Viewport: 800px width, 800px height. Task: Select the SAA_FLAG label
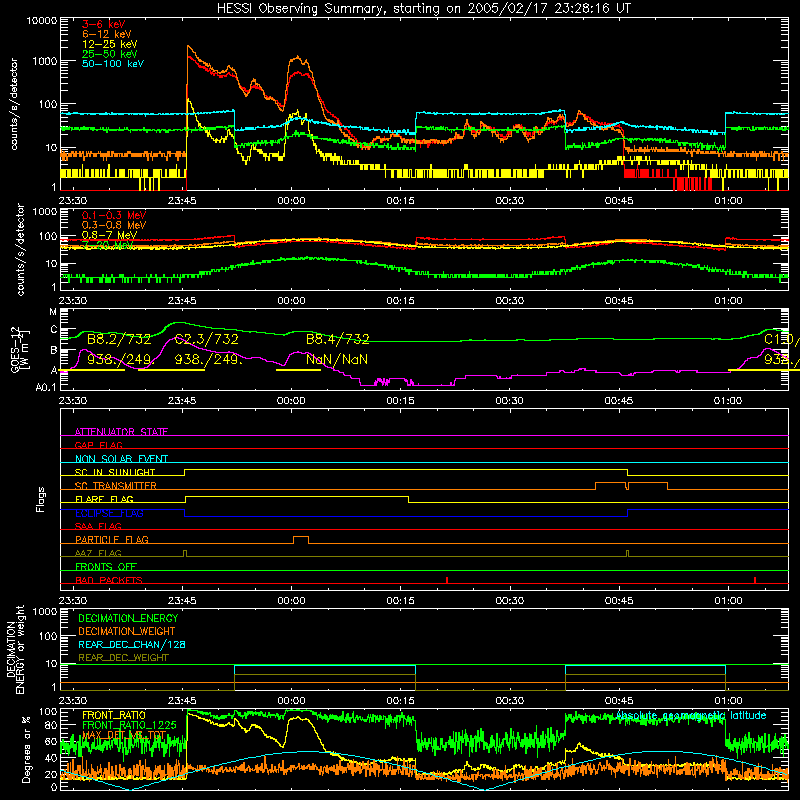tap(98, 526)
